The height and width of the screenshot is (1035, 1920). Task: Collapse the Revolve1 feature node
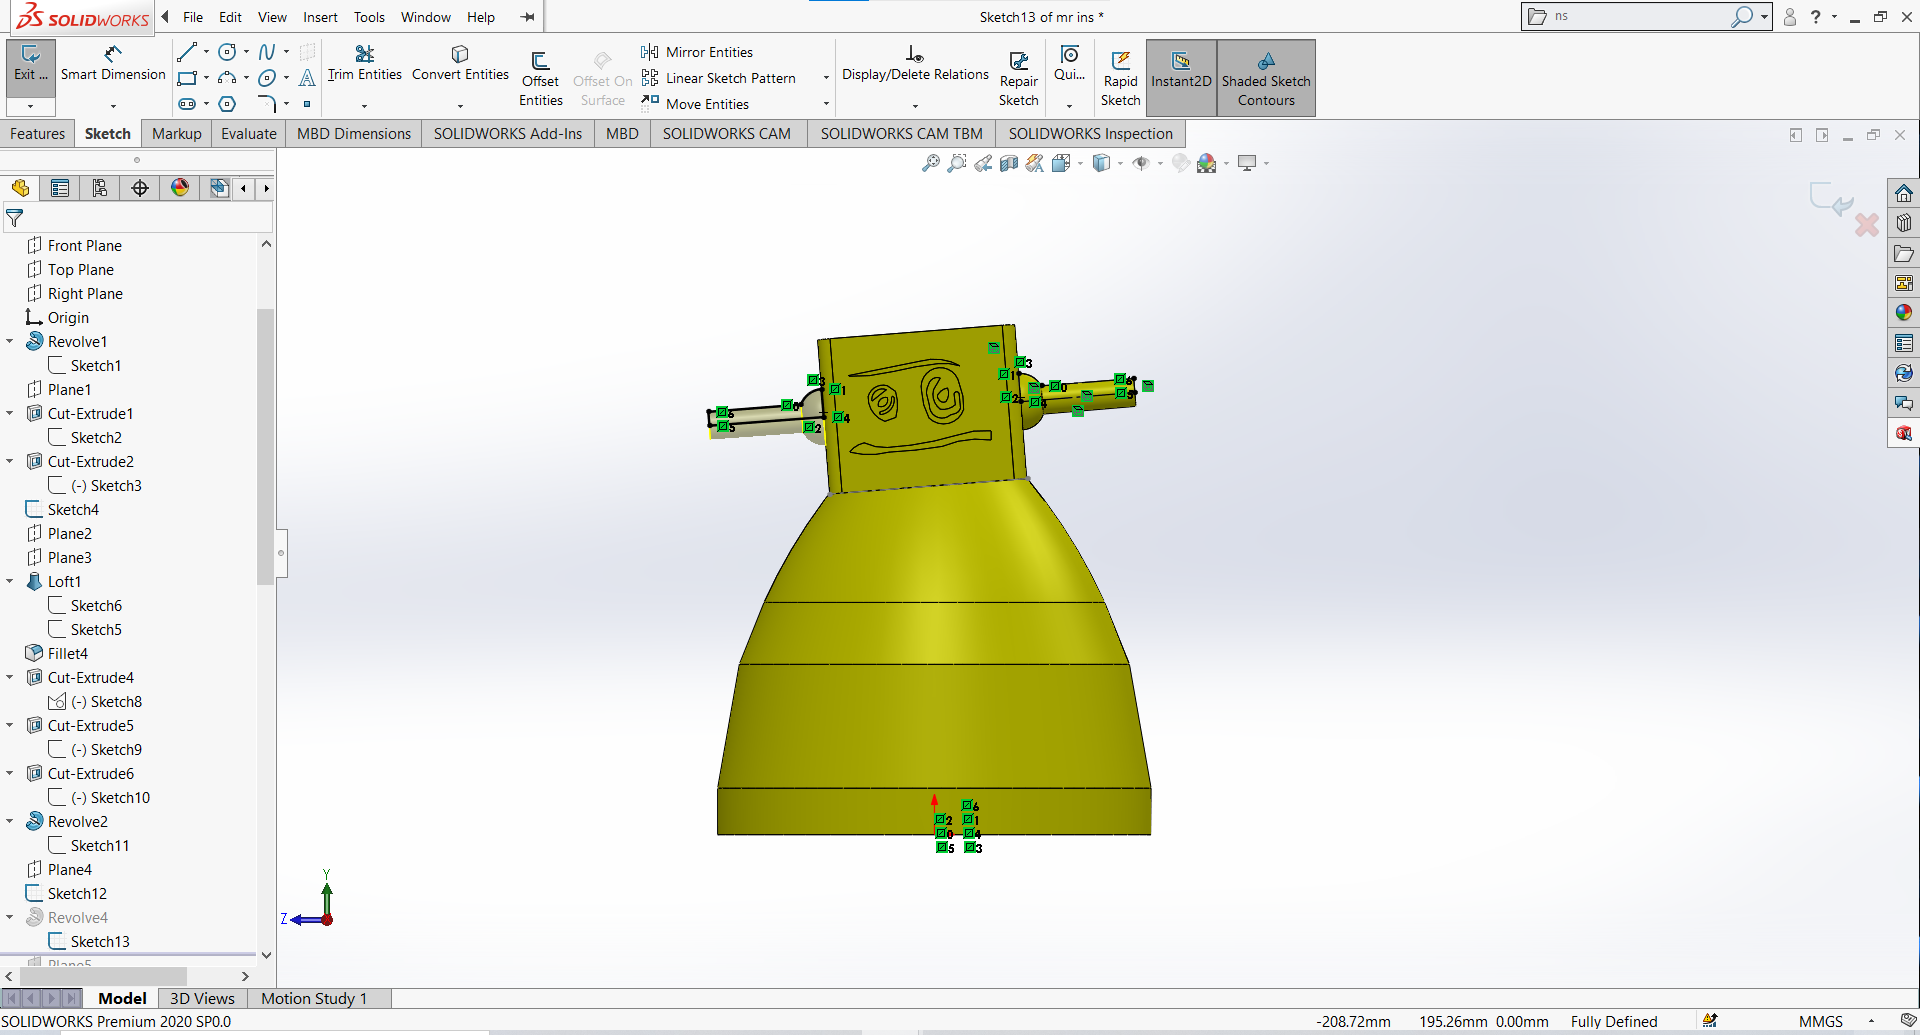click(x=10, y=341)
